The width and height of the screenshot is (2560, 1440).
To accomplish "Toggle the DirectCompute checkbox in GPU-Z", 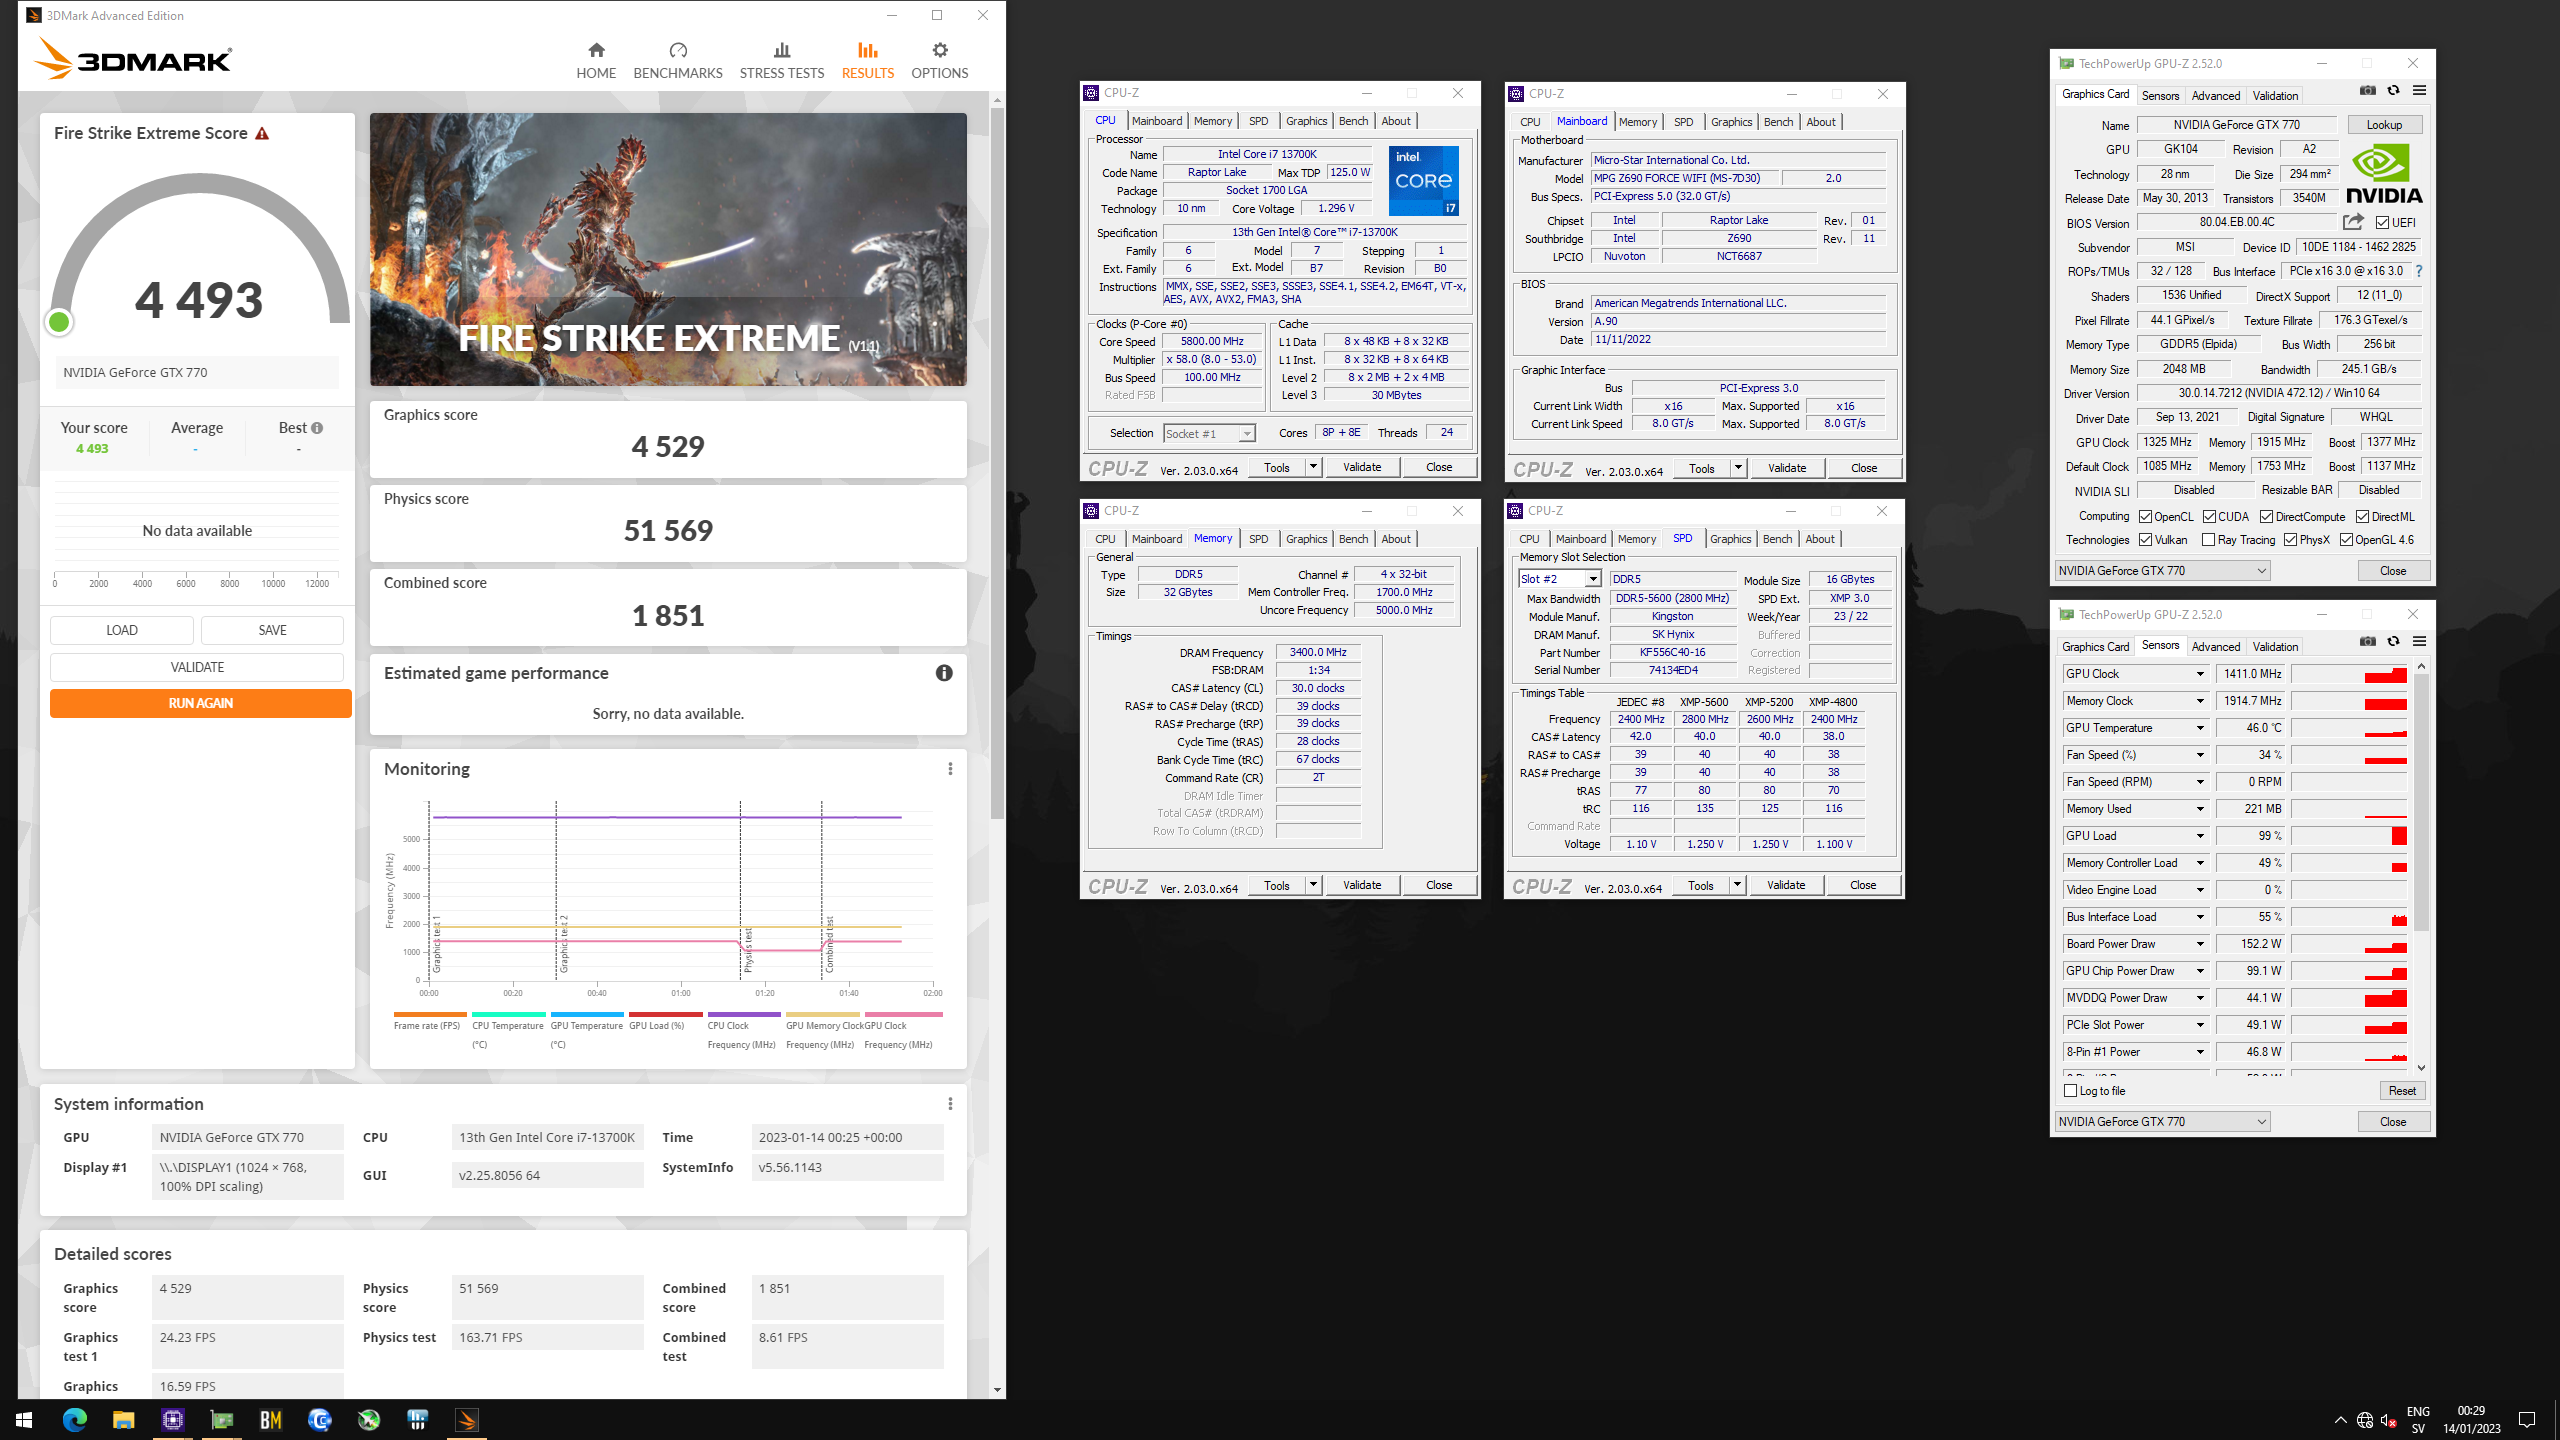I will pyautogui.click(x=2266, y=517).
